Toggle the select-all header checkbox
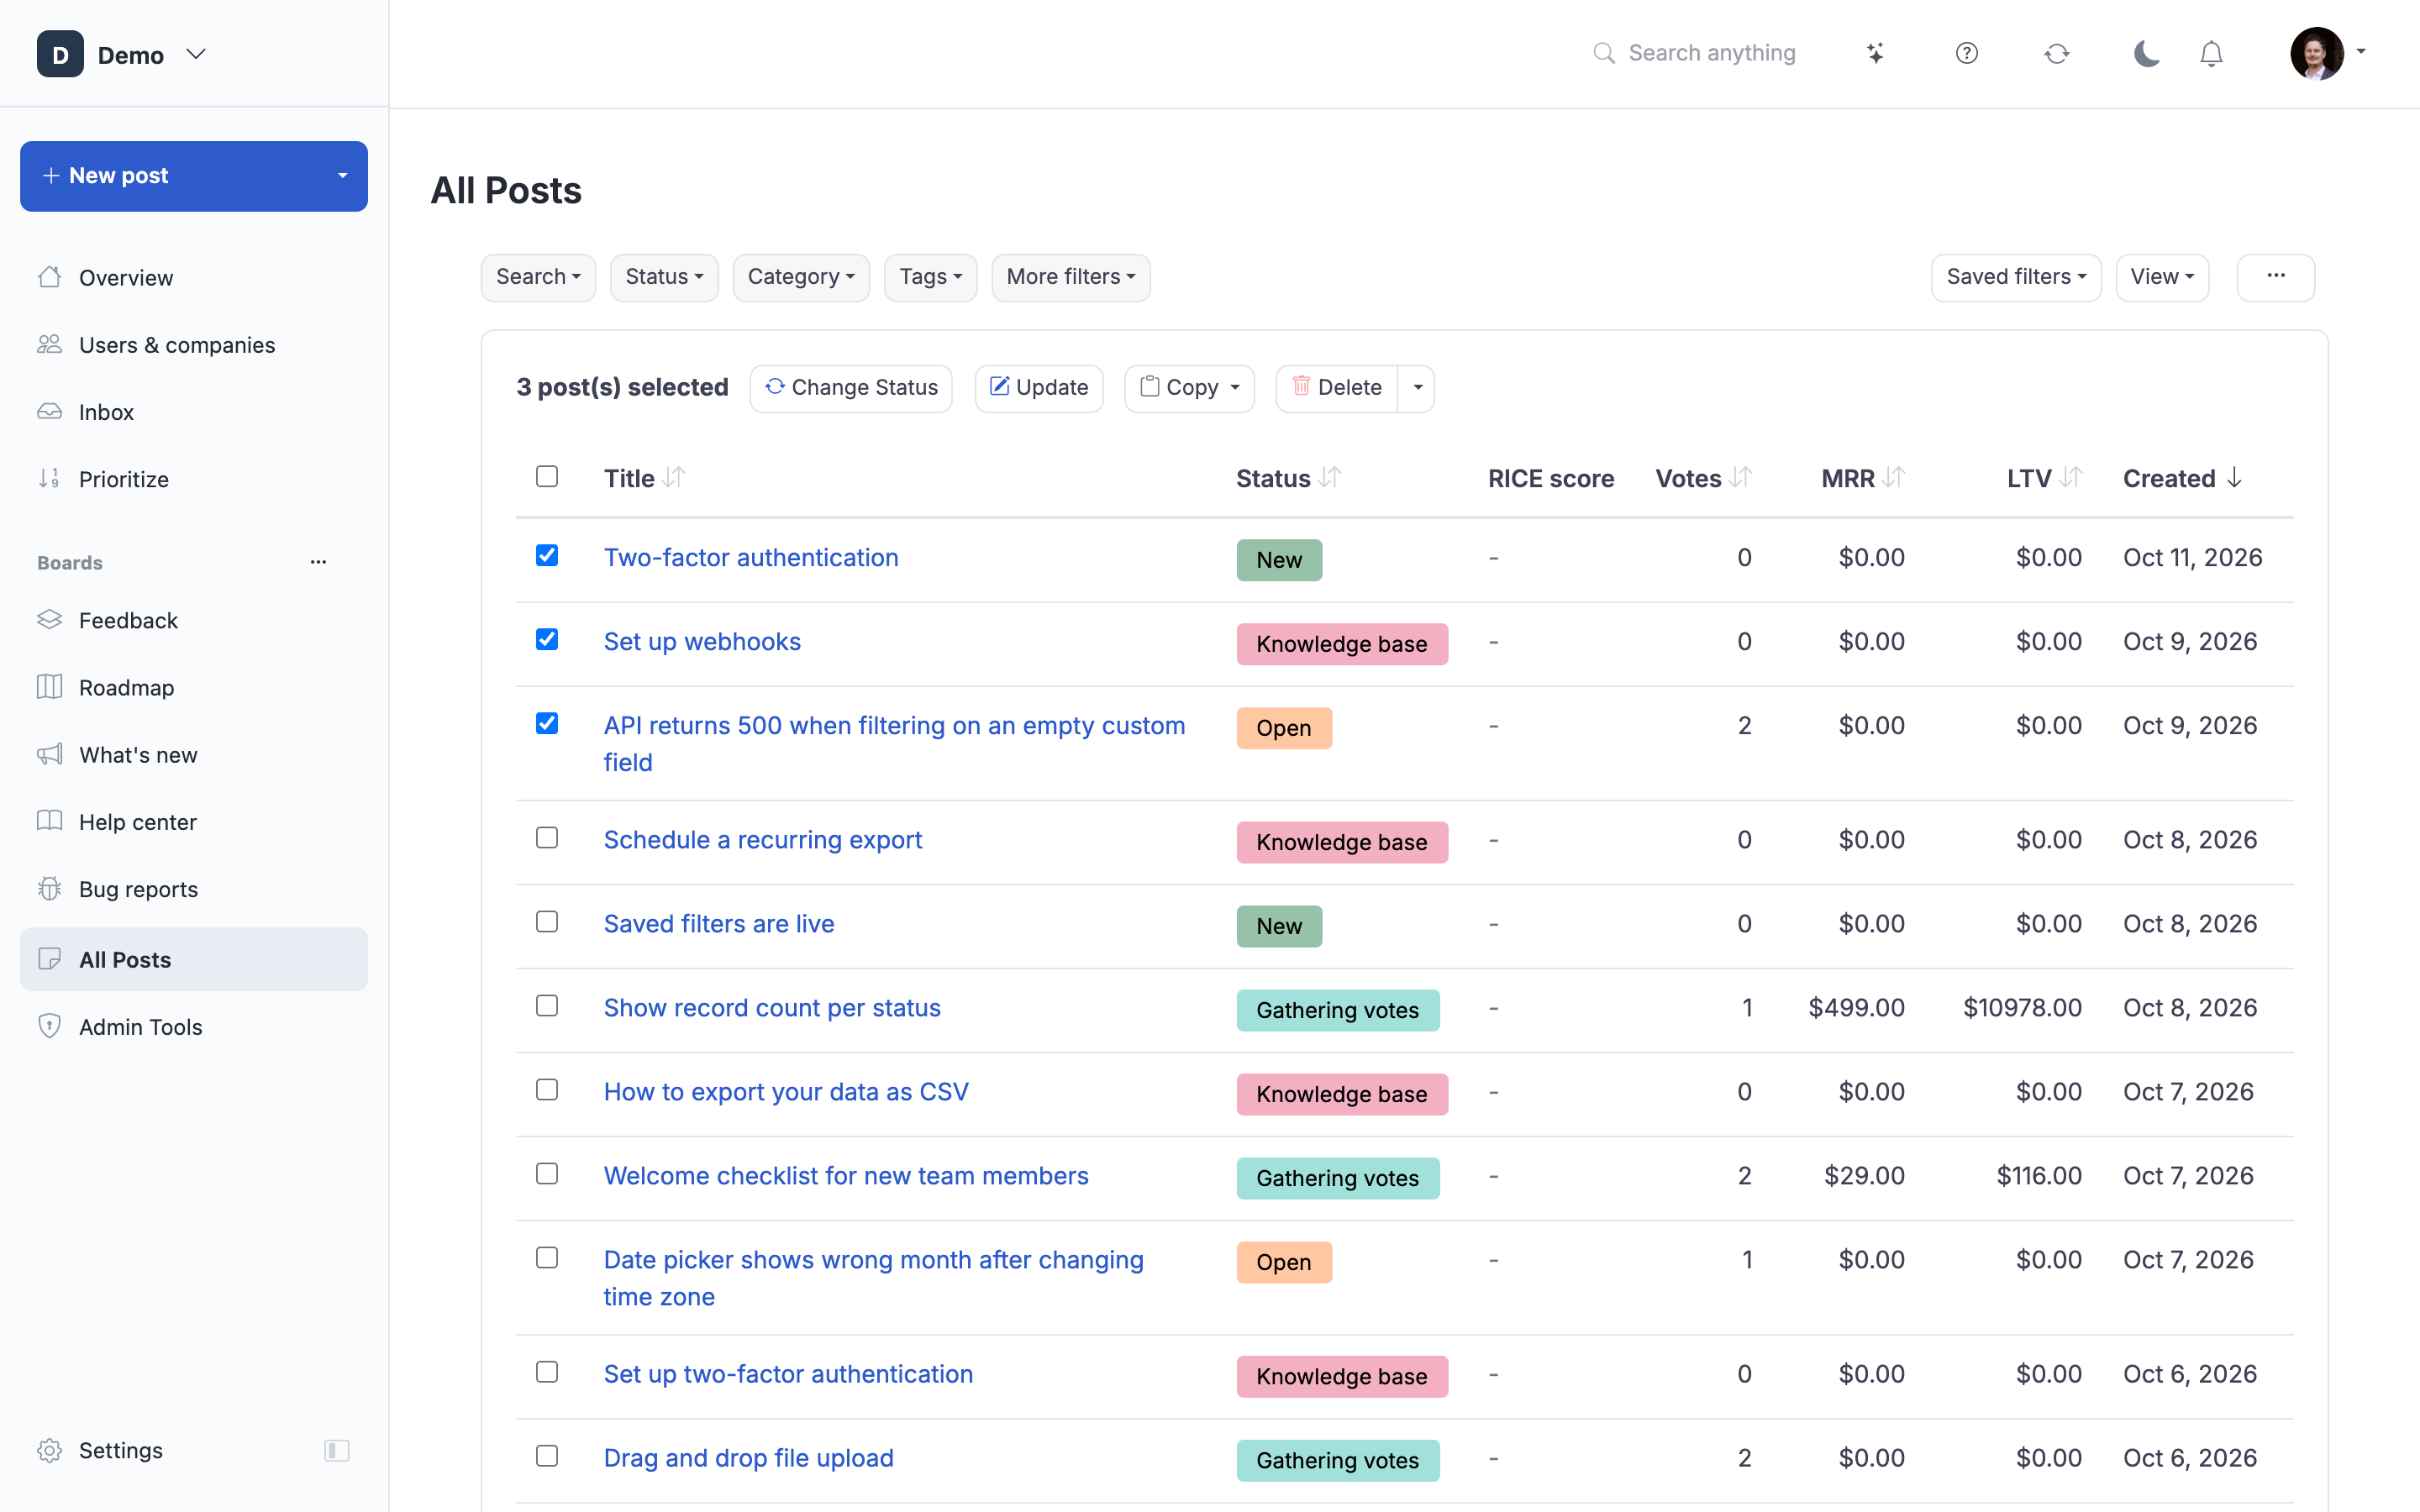Viewport: 2420px width, 1512px height. pos(547,476)
